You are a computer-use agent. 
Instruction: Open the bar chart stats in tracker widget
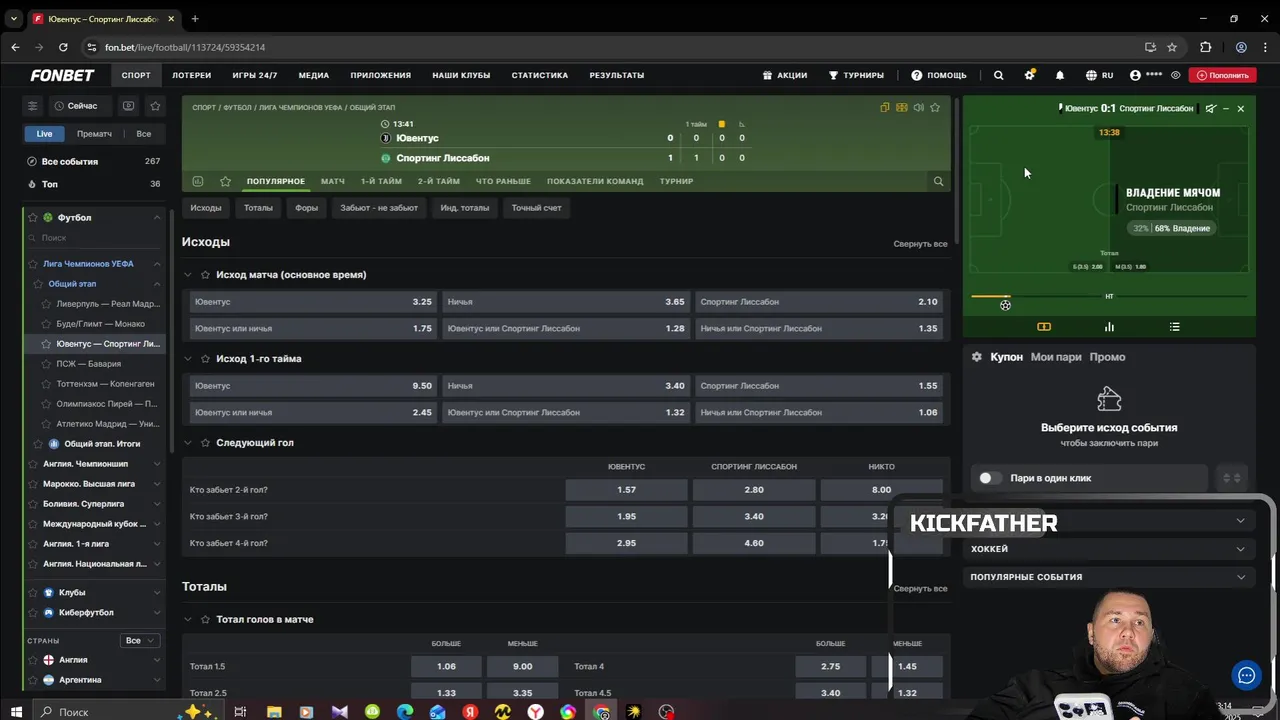click(x=1109, y=327)
